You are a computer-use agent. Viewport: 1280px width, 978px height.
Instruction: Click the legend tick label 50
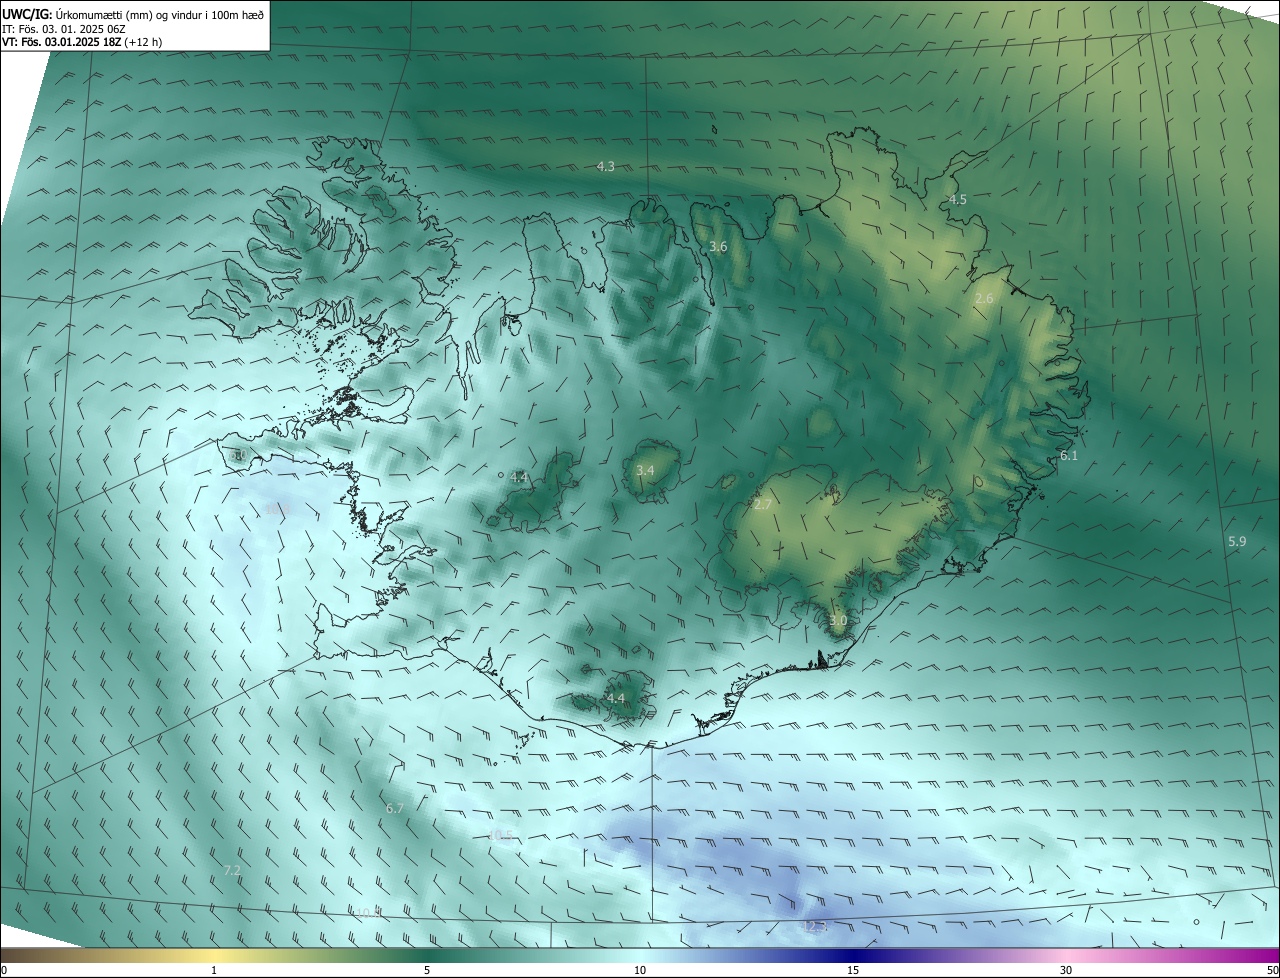(1272, 970)
